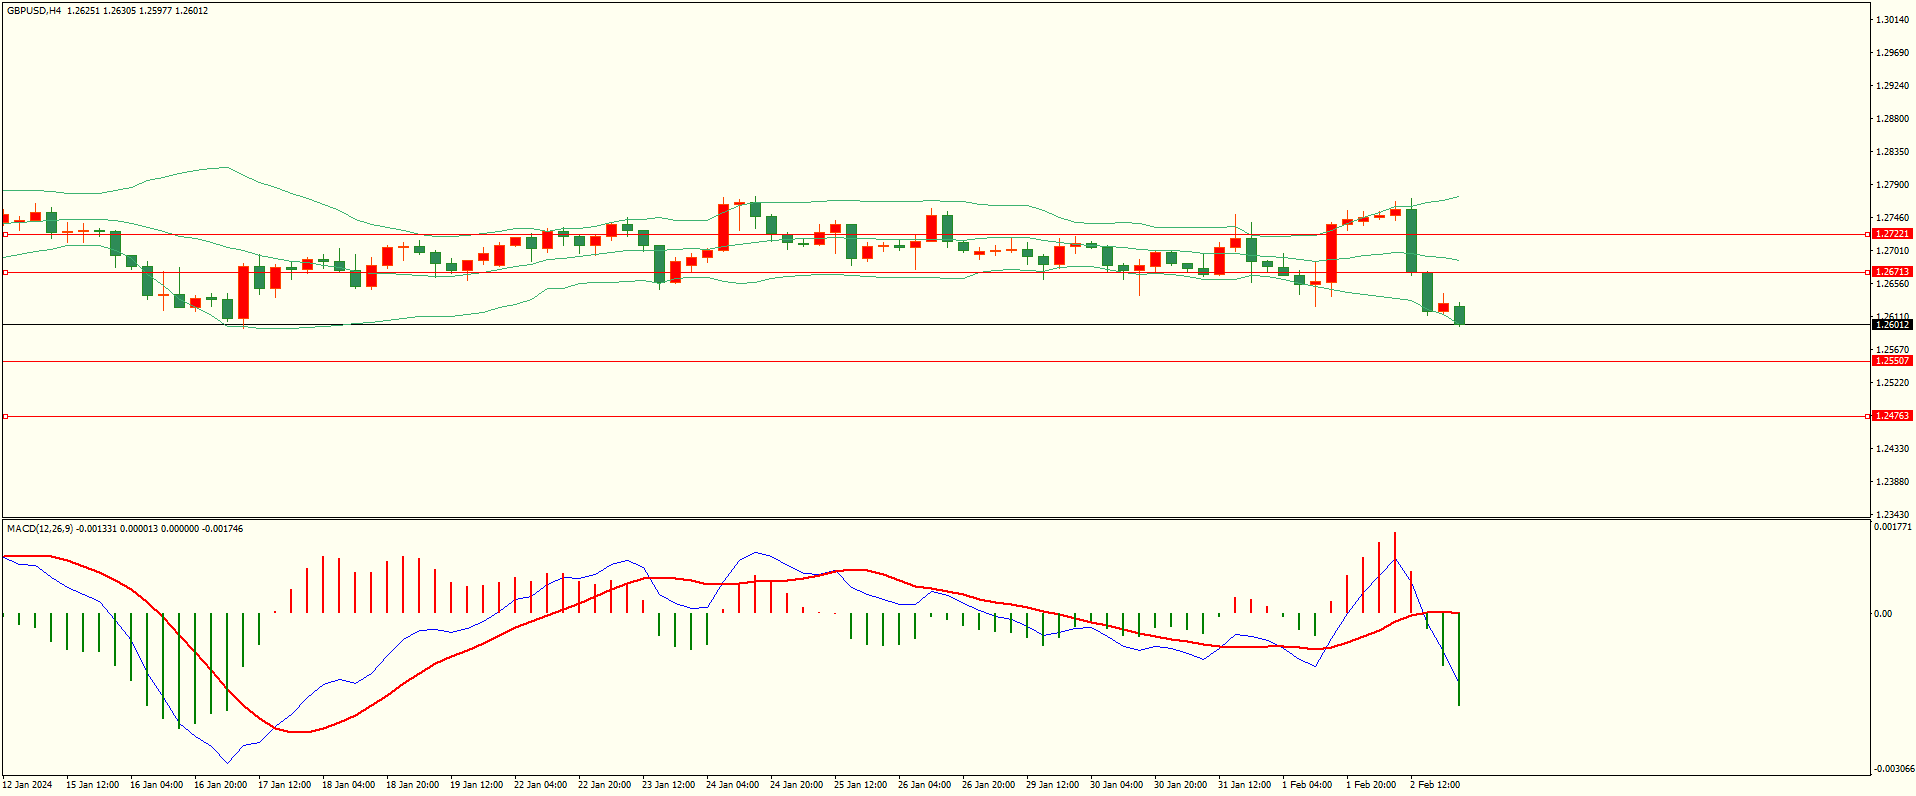Click the final green MACD histogram bar
The width and height of the screenshot is (1916, 796).
1460,659
